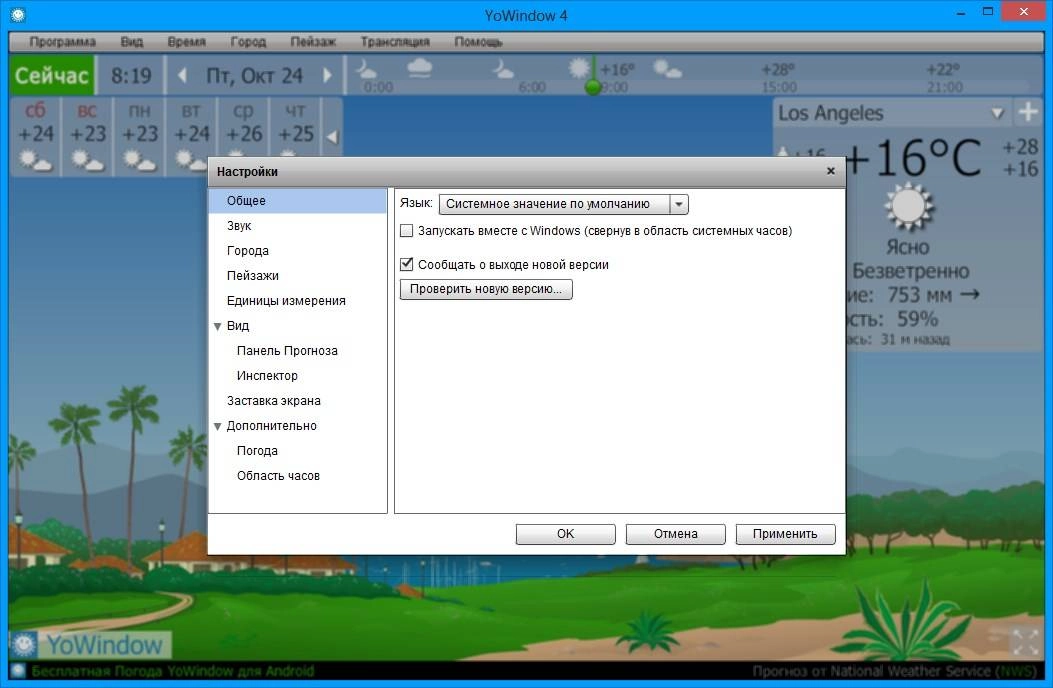Select Sunday вс +23 forecast day

point(87,137)
